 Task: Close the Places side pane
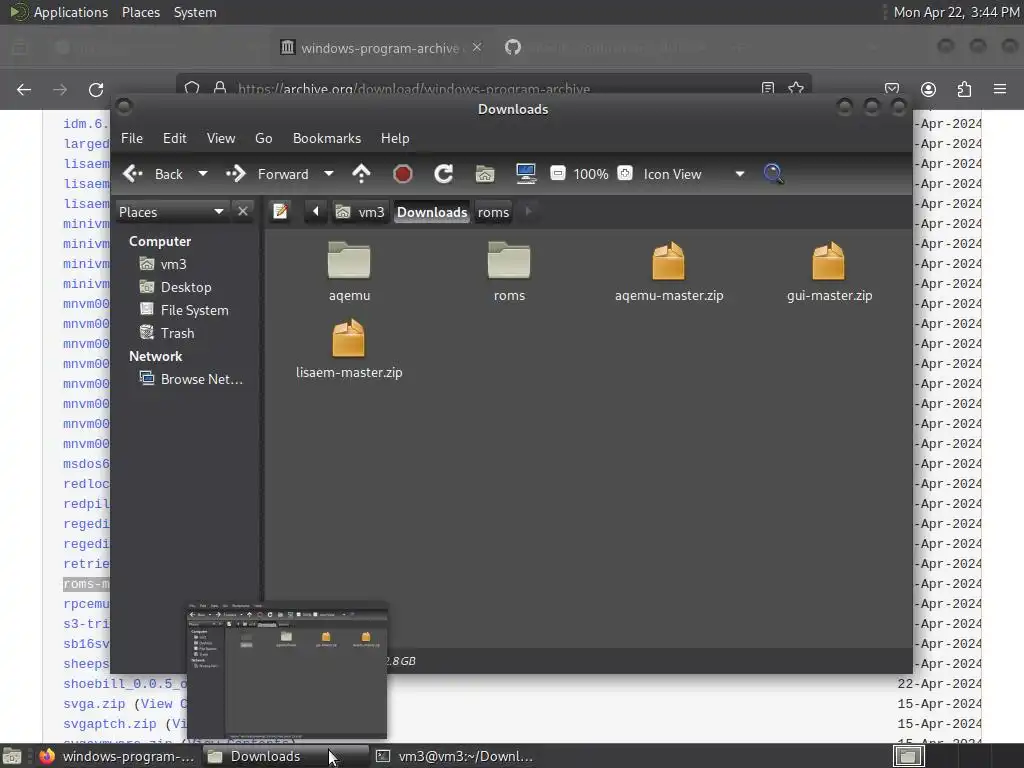pyautogui.click(x=242, y=212)
